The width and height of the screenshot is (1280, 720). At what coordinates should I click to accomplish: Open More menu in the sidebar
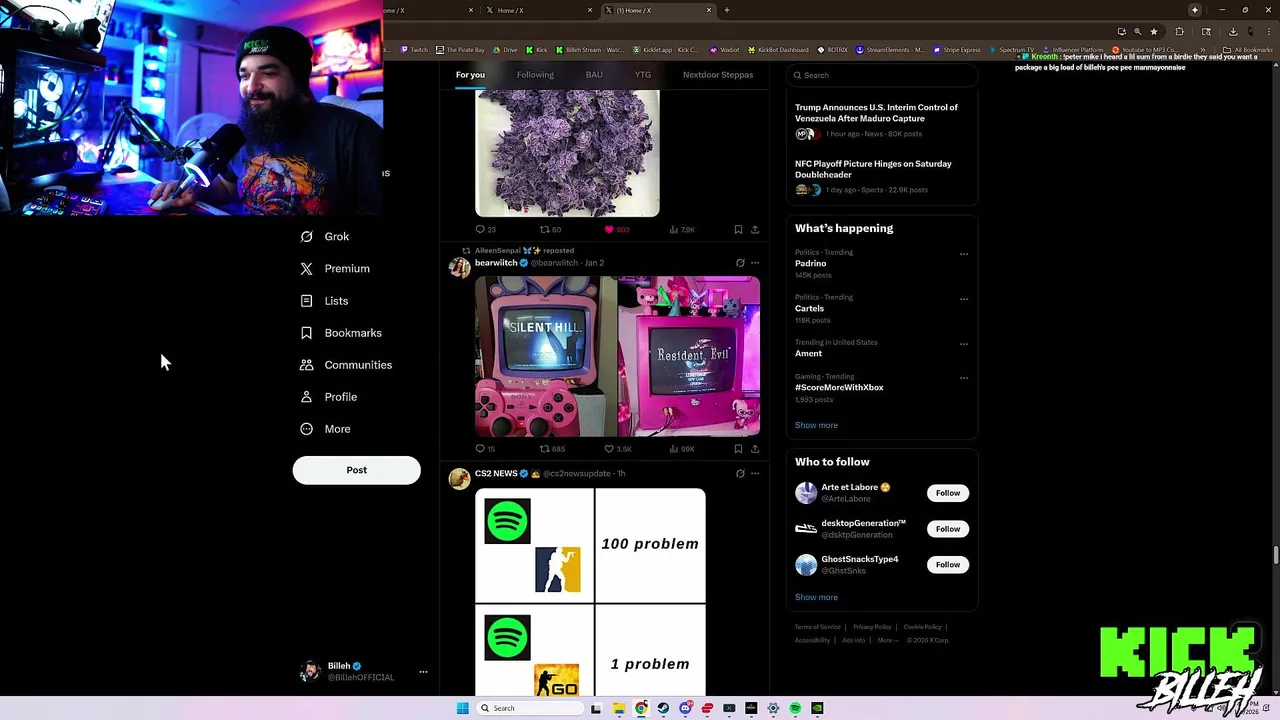(x=326, y=429)
